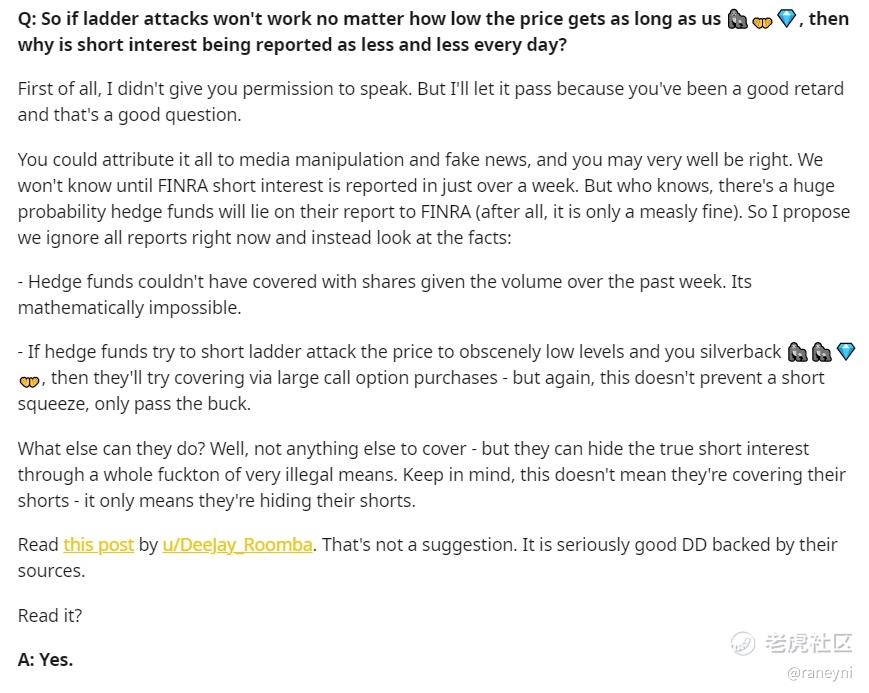Click the gorilla emoji in the bold question

[x=737, y=19]
